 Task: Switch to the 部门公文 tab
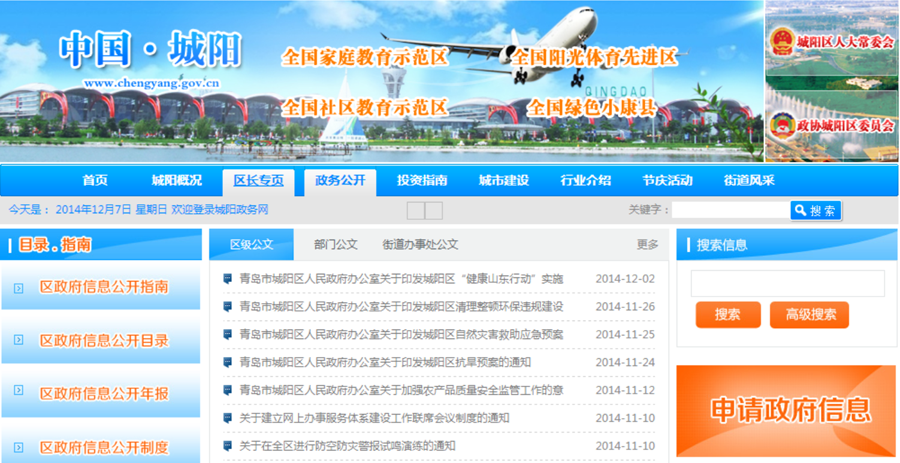(x=335, y=245)
